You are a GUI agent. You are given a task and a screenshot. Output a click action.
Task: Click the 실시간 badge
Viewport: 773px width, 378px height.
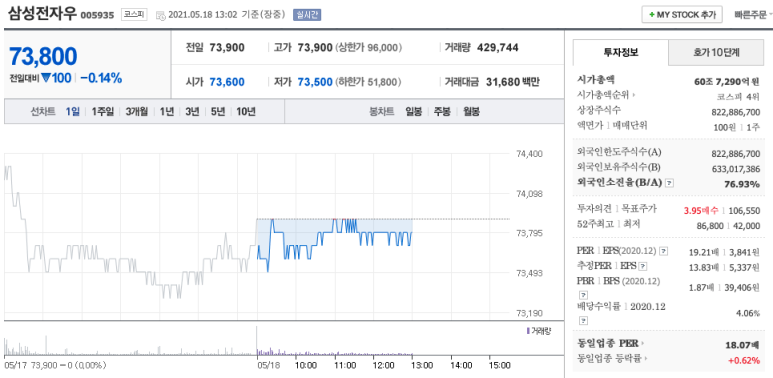click(x=307, y=15)
